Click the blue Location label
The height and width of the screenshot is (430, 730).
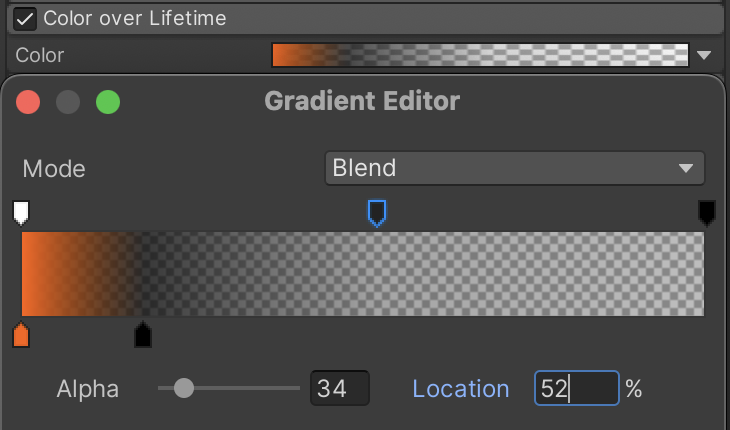(460, 388)
